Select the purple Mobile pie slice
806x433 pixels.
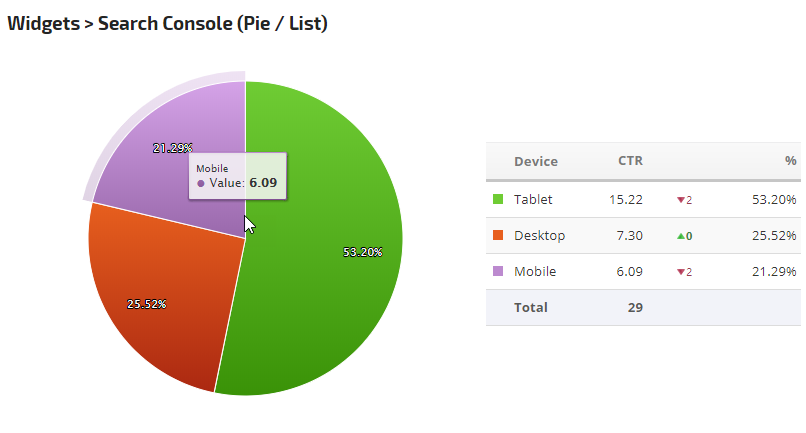click(x=150, y=180)
